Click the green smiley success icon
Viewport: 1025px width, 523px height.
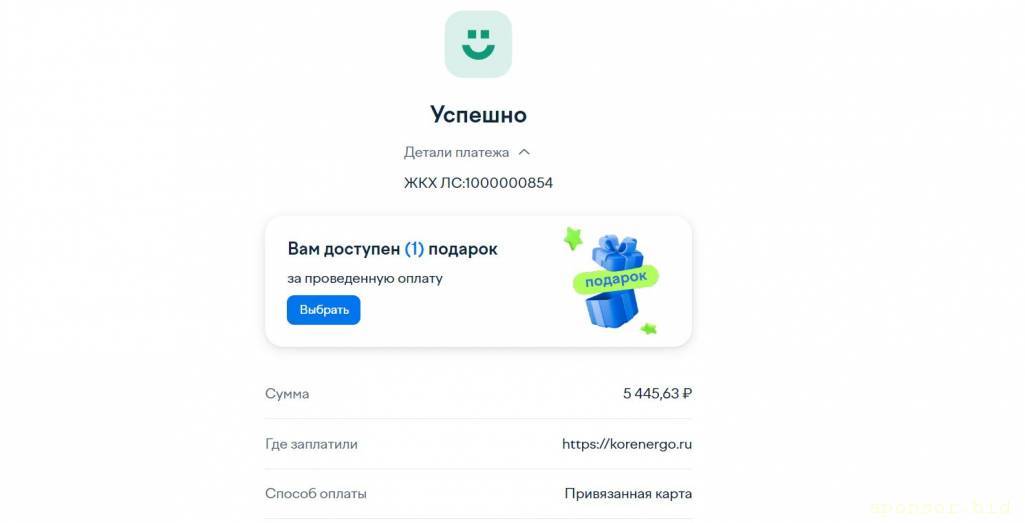click(x=478, y=44)
